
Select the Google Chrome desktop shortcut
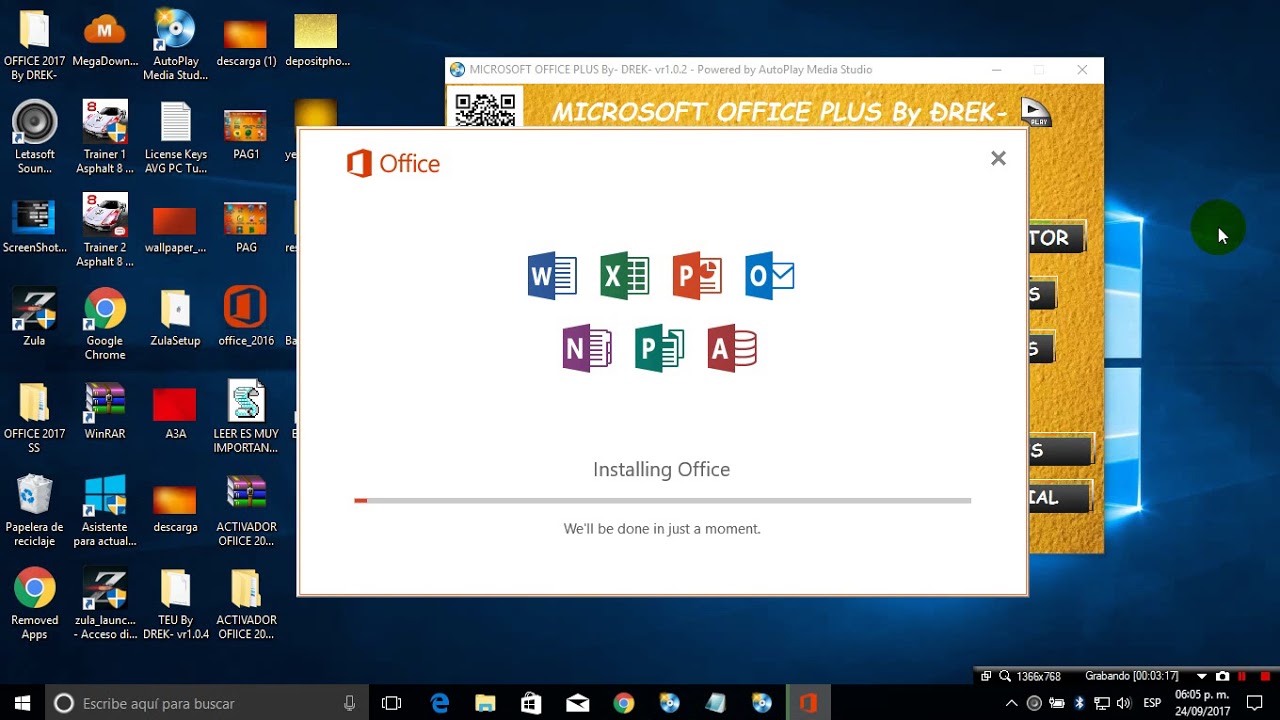[x=105, y=325]
